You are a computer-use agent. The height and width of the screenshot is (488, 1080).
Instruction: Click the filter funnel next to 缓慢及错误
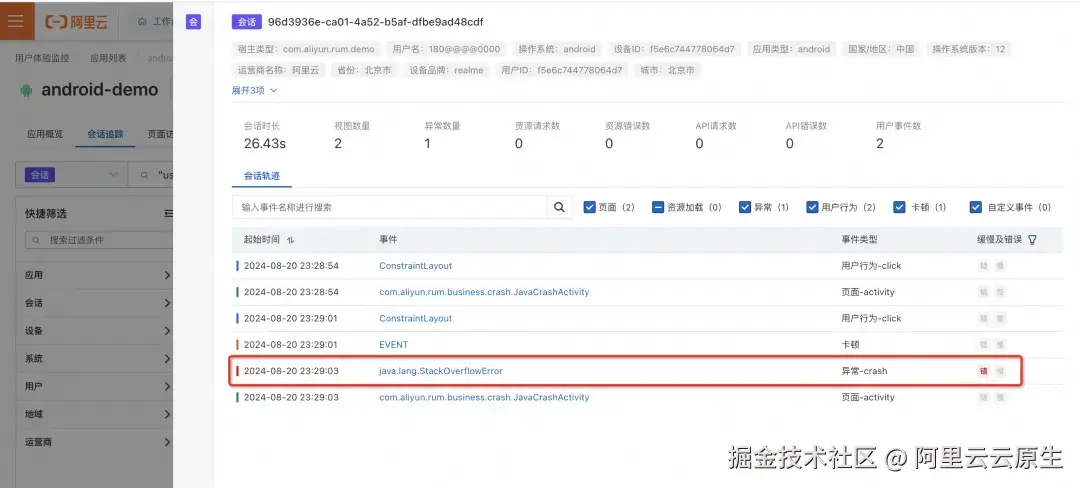point(1032,240)
